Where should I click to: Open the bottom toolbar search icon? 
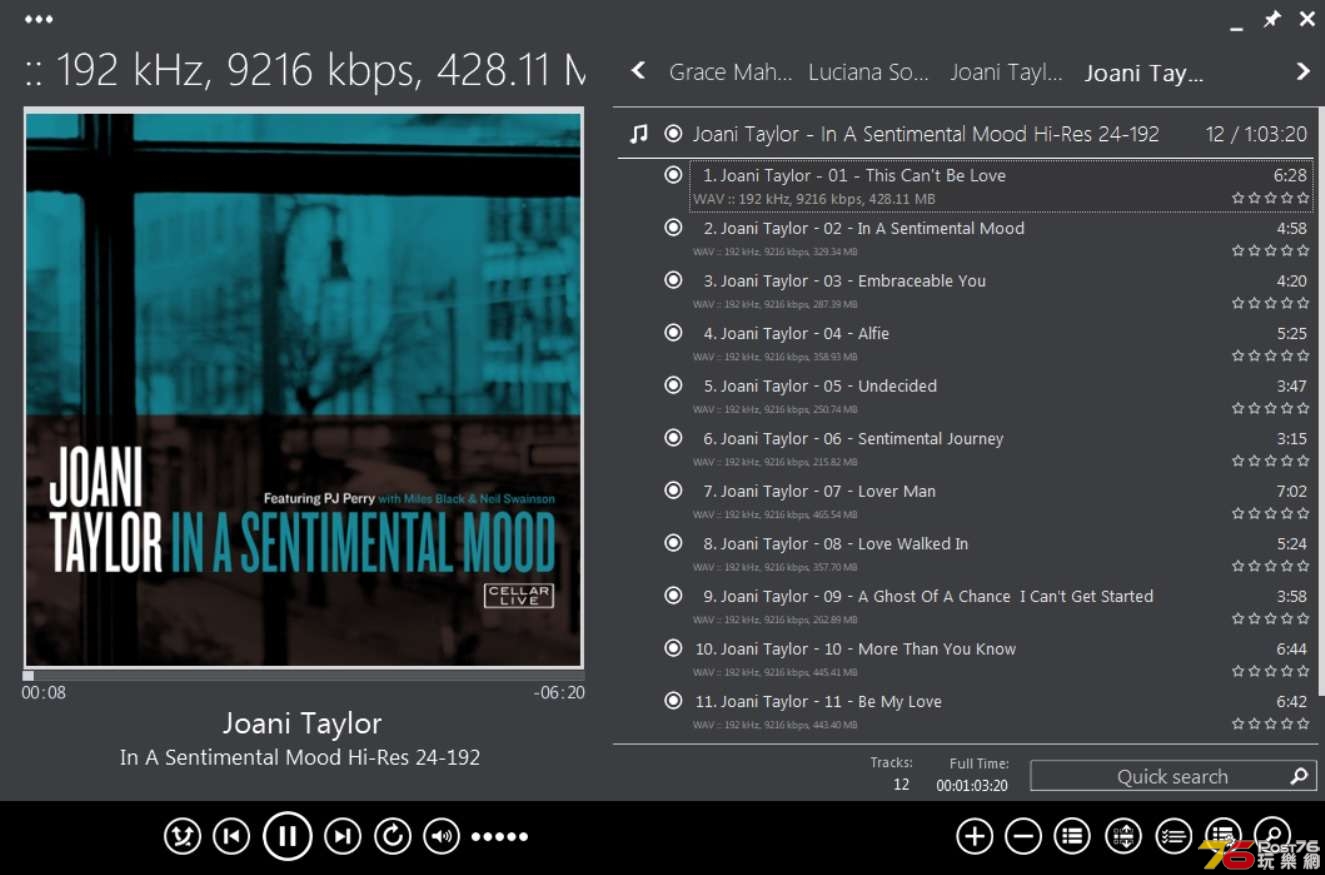(x=1272, y=834)
